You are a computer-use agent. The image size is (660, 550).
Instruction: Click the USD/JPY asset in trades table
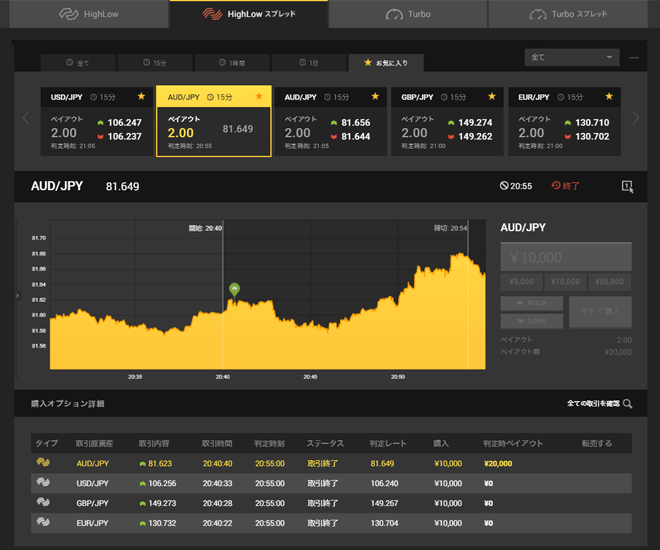(x=93, y=483)
